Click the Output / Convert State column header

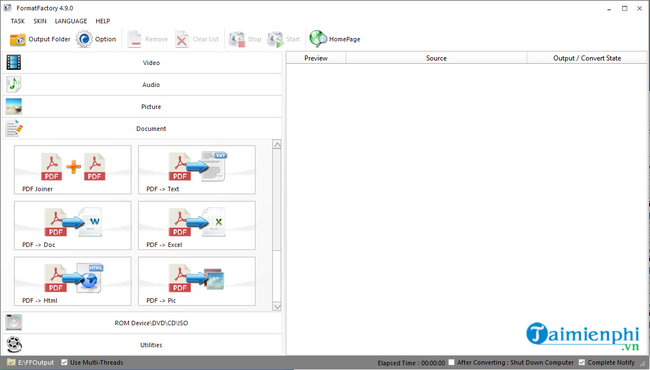(x=587, y=58)
